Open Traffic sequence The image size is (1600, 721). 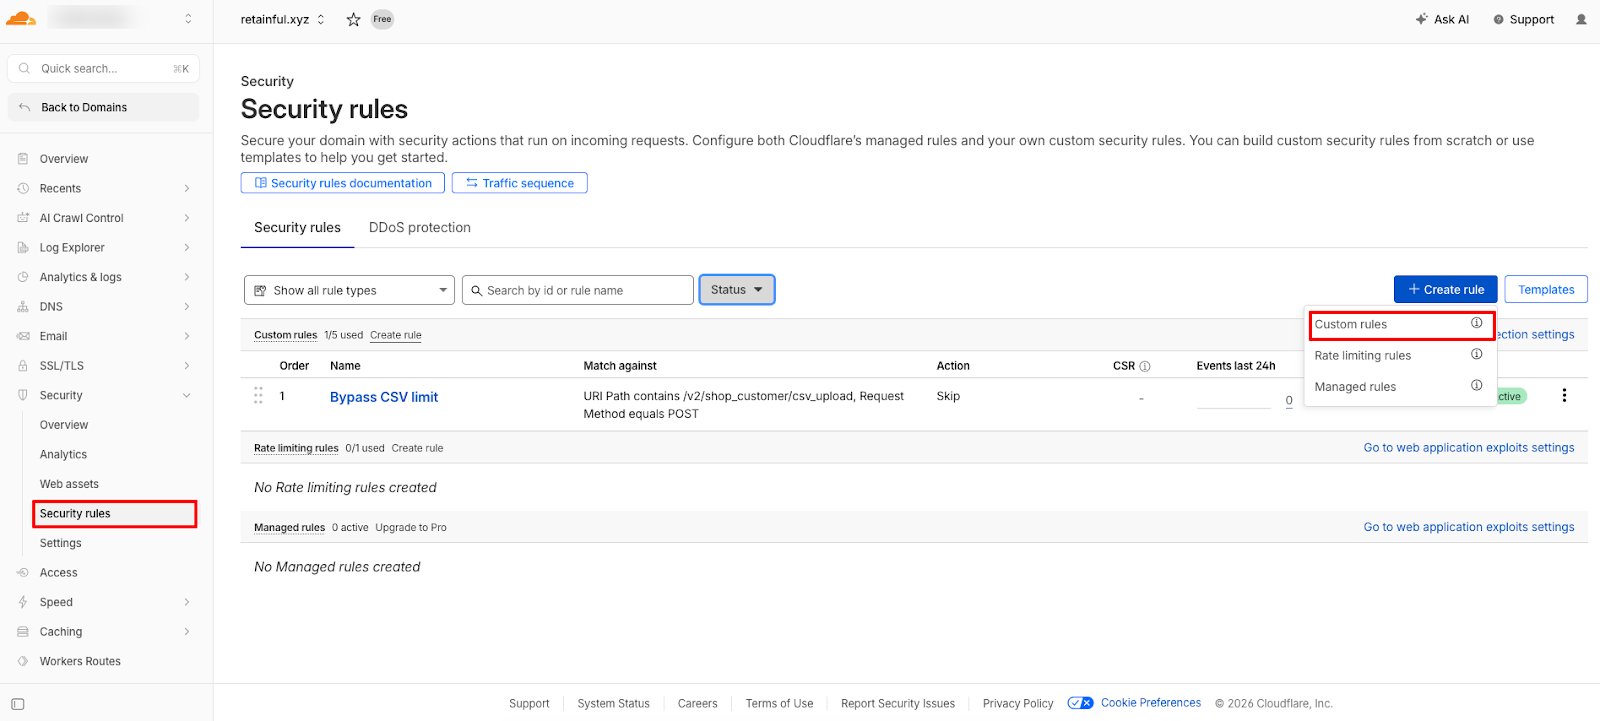520,183
